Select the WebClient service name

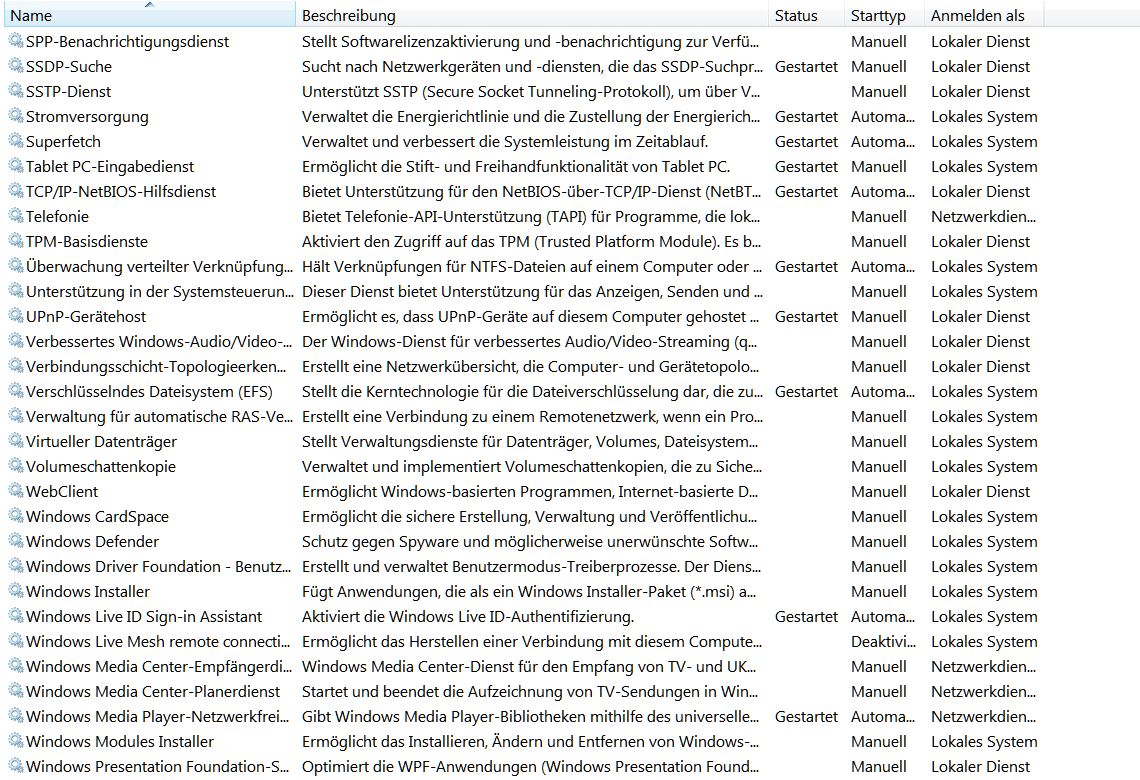[x=62, y=491]
